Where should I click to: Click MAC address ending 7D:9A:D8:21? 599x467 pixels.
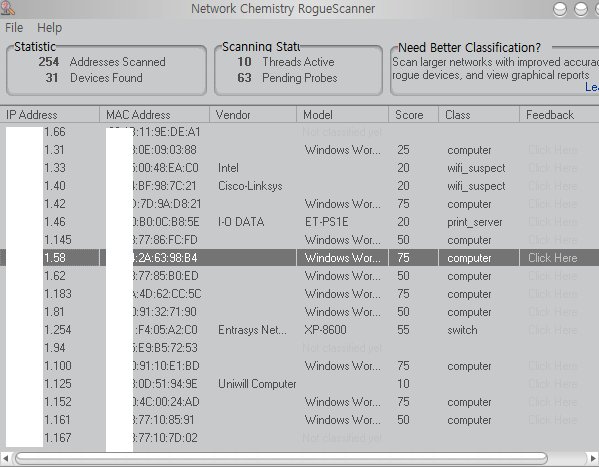(167, 204)
